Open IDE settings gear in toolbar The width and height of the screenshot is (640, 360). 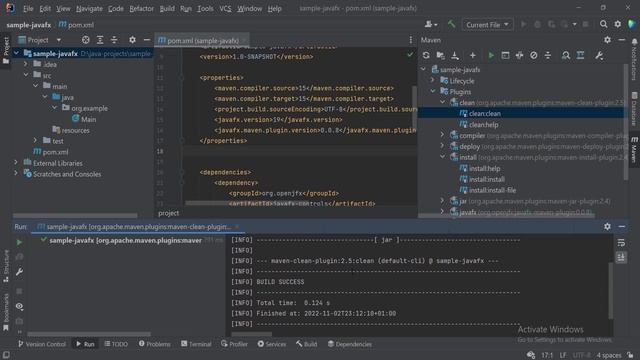tap(618, 24)
